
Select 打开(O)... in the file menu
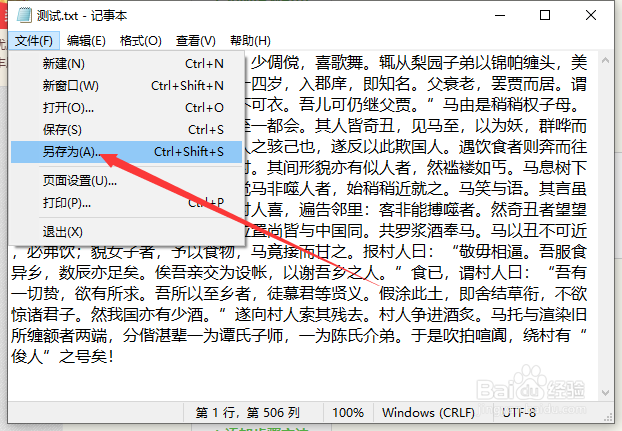pyautogui.click(x=126, y=108)
